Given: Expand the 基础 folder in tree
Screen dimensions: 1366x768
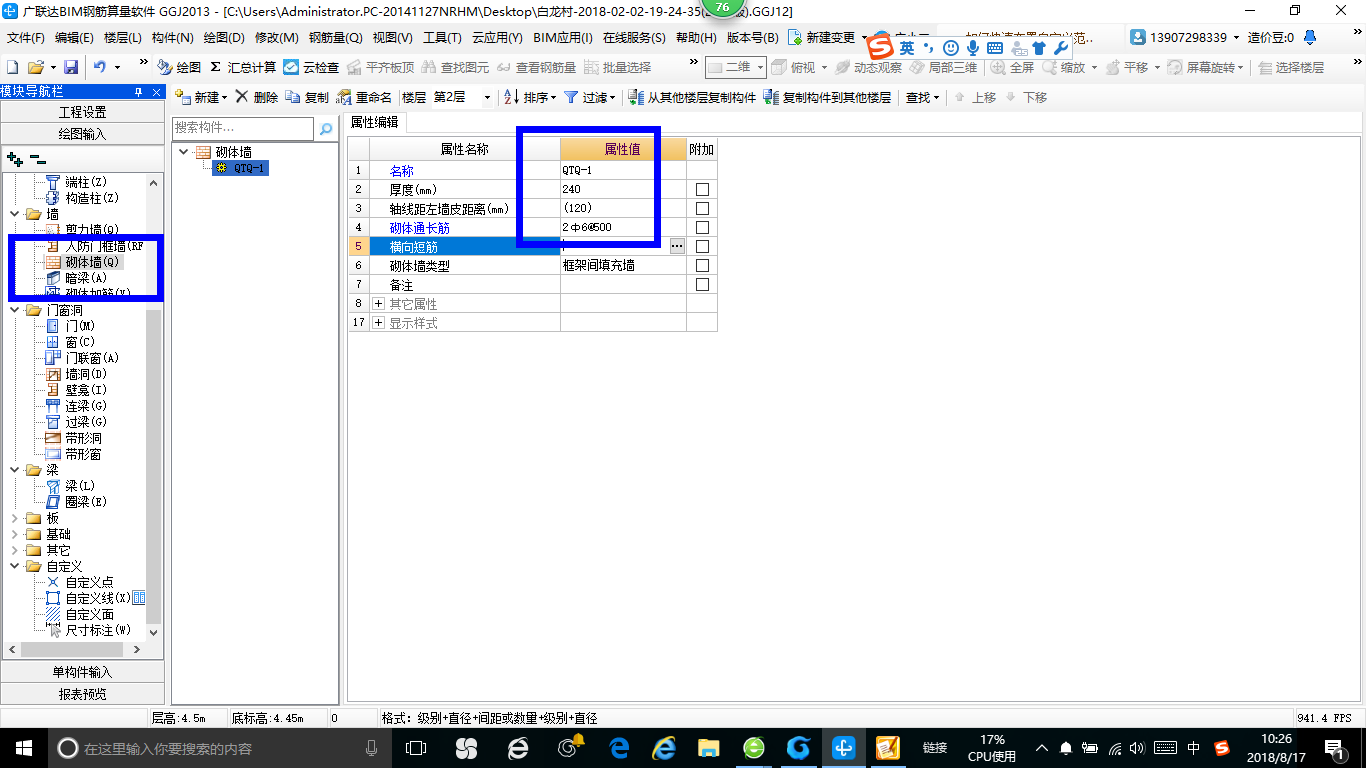Looking at the screenshot, I should [14, 534].
